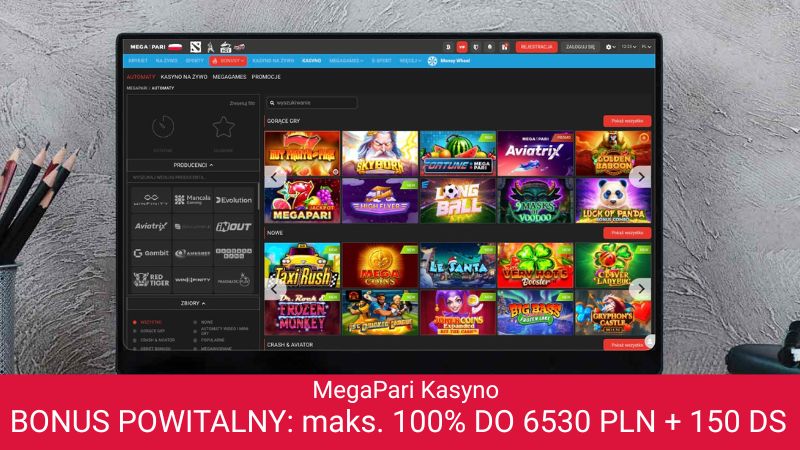Expand the Megagames menu in blue bar
The image size is (800, 450).
tap(346, 61)
